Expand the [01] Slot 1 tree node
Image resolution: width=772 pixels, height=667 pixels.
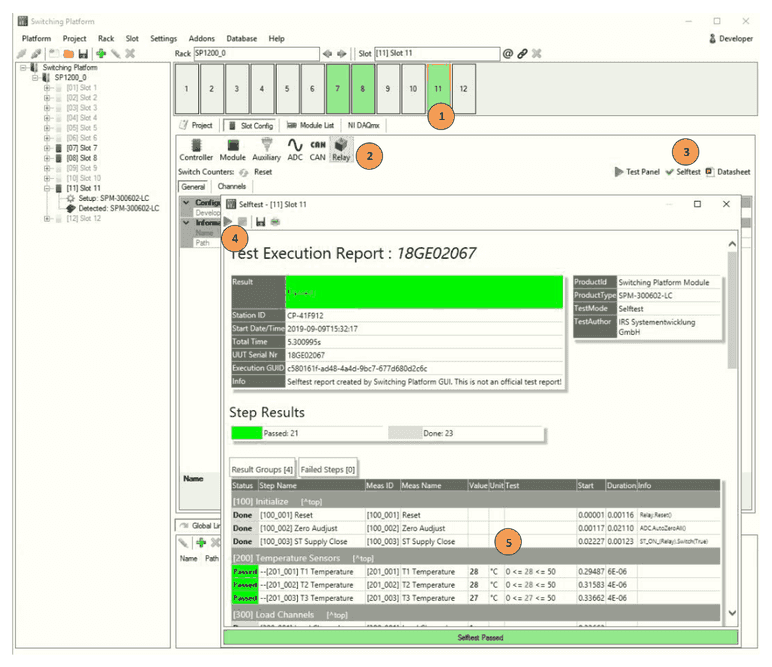(47, 88)
